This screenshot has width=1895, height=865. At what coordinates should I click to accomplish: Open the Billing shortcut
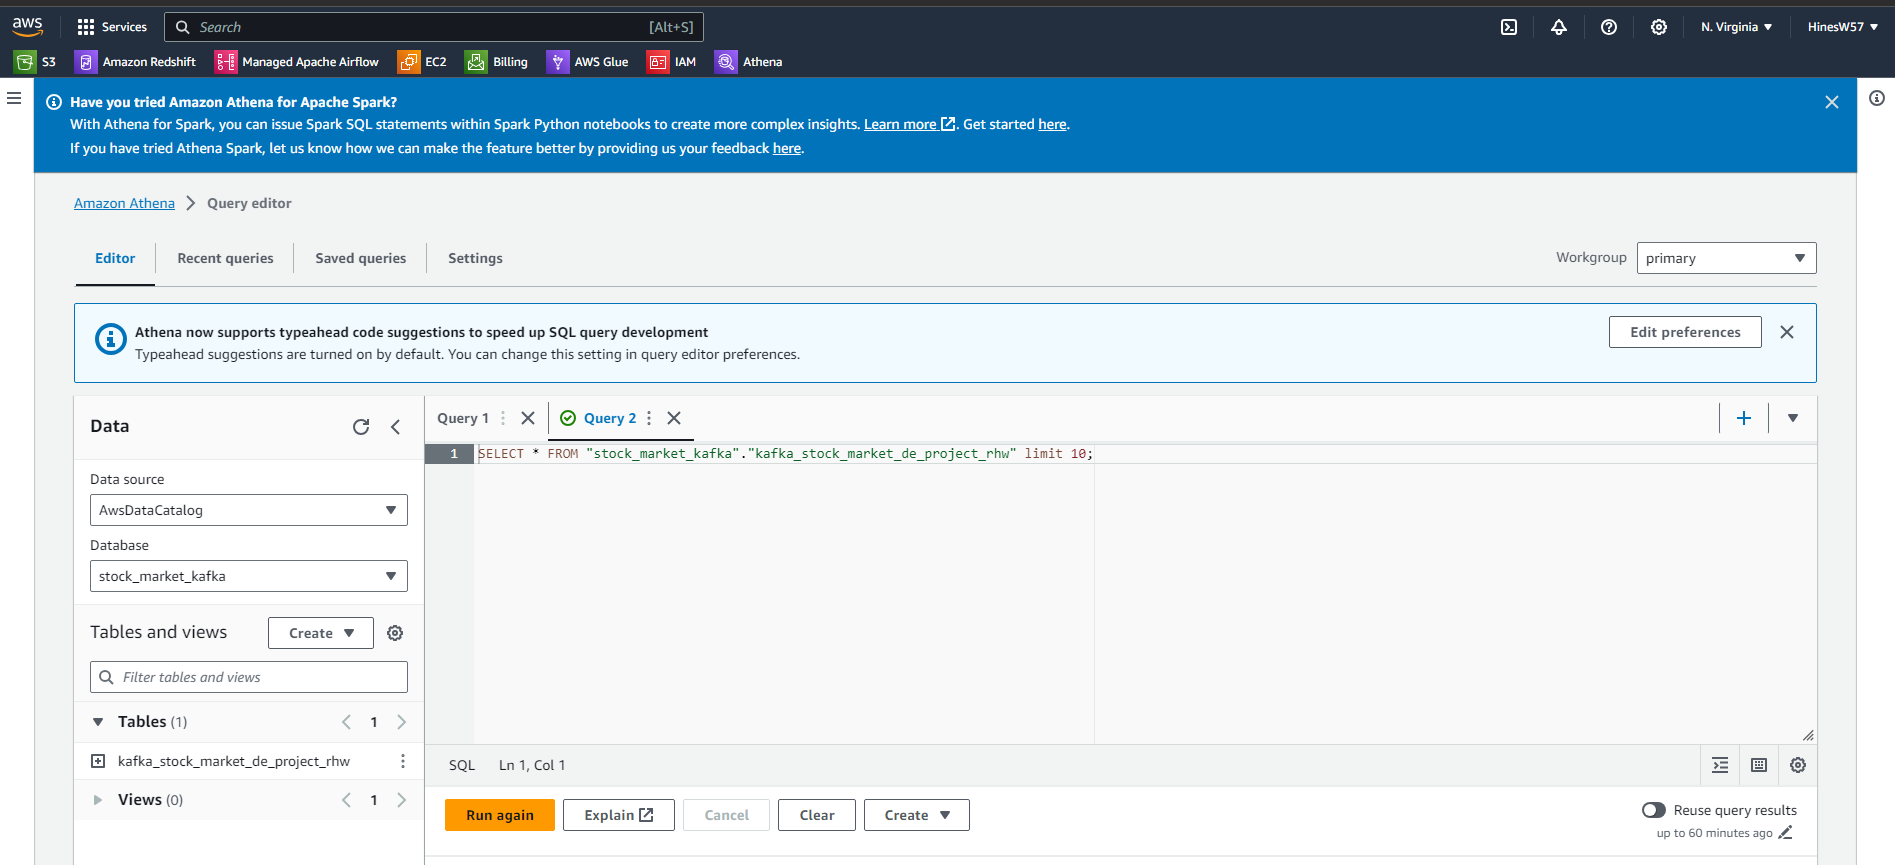pos(497,62)
